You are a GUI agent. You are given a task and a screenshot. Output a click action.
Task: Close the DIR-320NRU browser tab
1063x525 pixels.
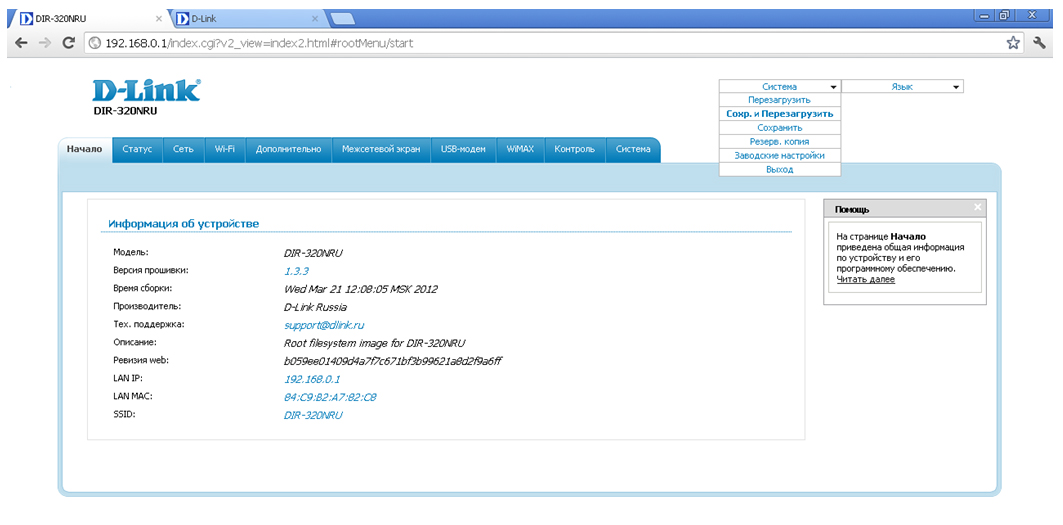pos(160,18)
